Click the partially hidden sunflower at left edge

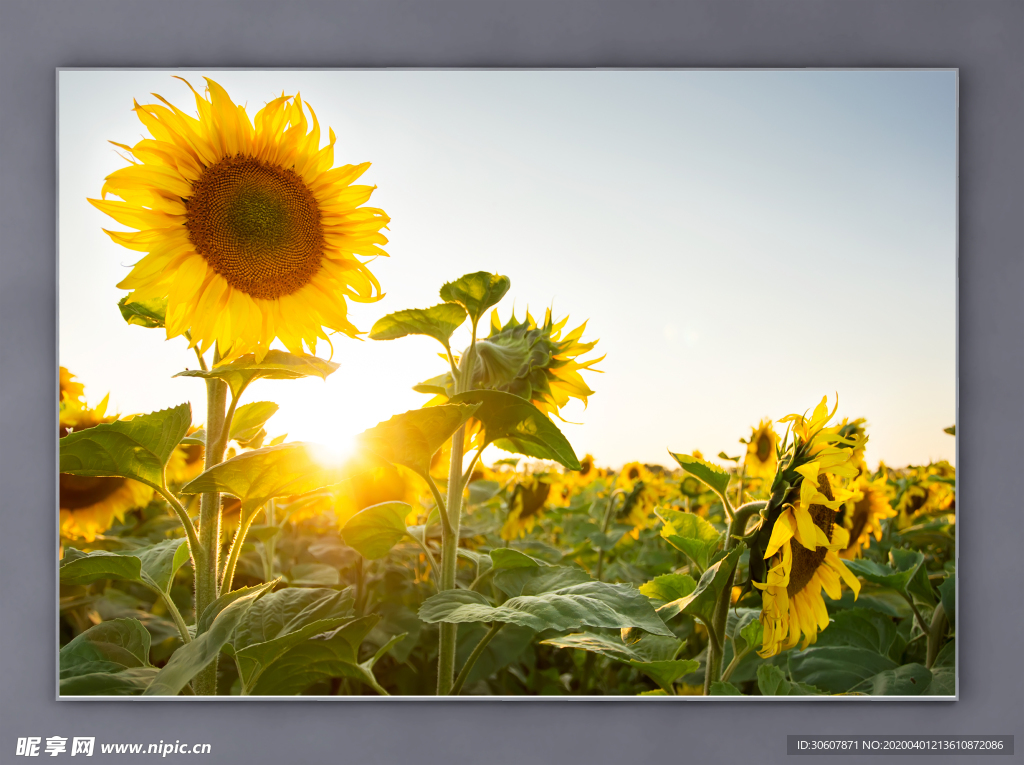(85, 490)
